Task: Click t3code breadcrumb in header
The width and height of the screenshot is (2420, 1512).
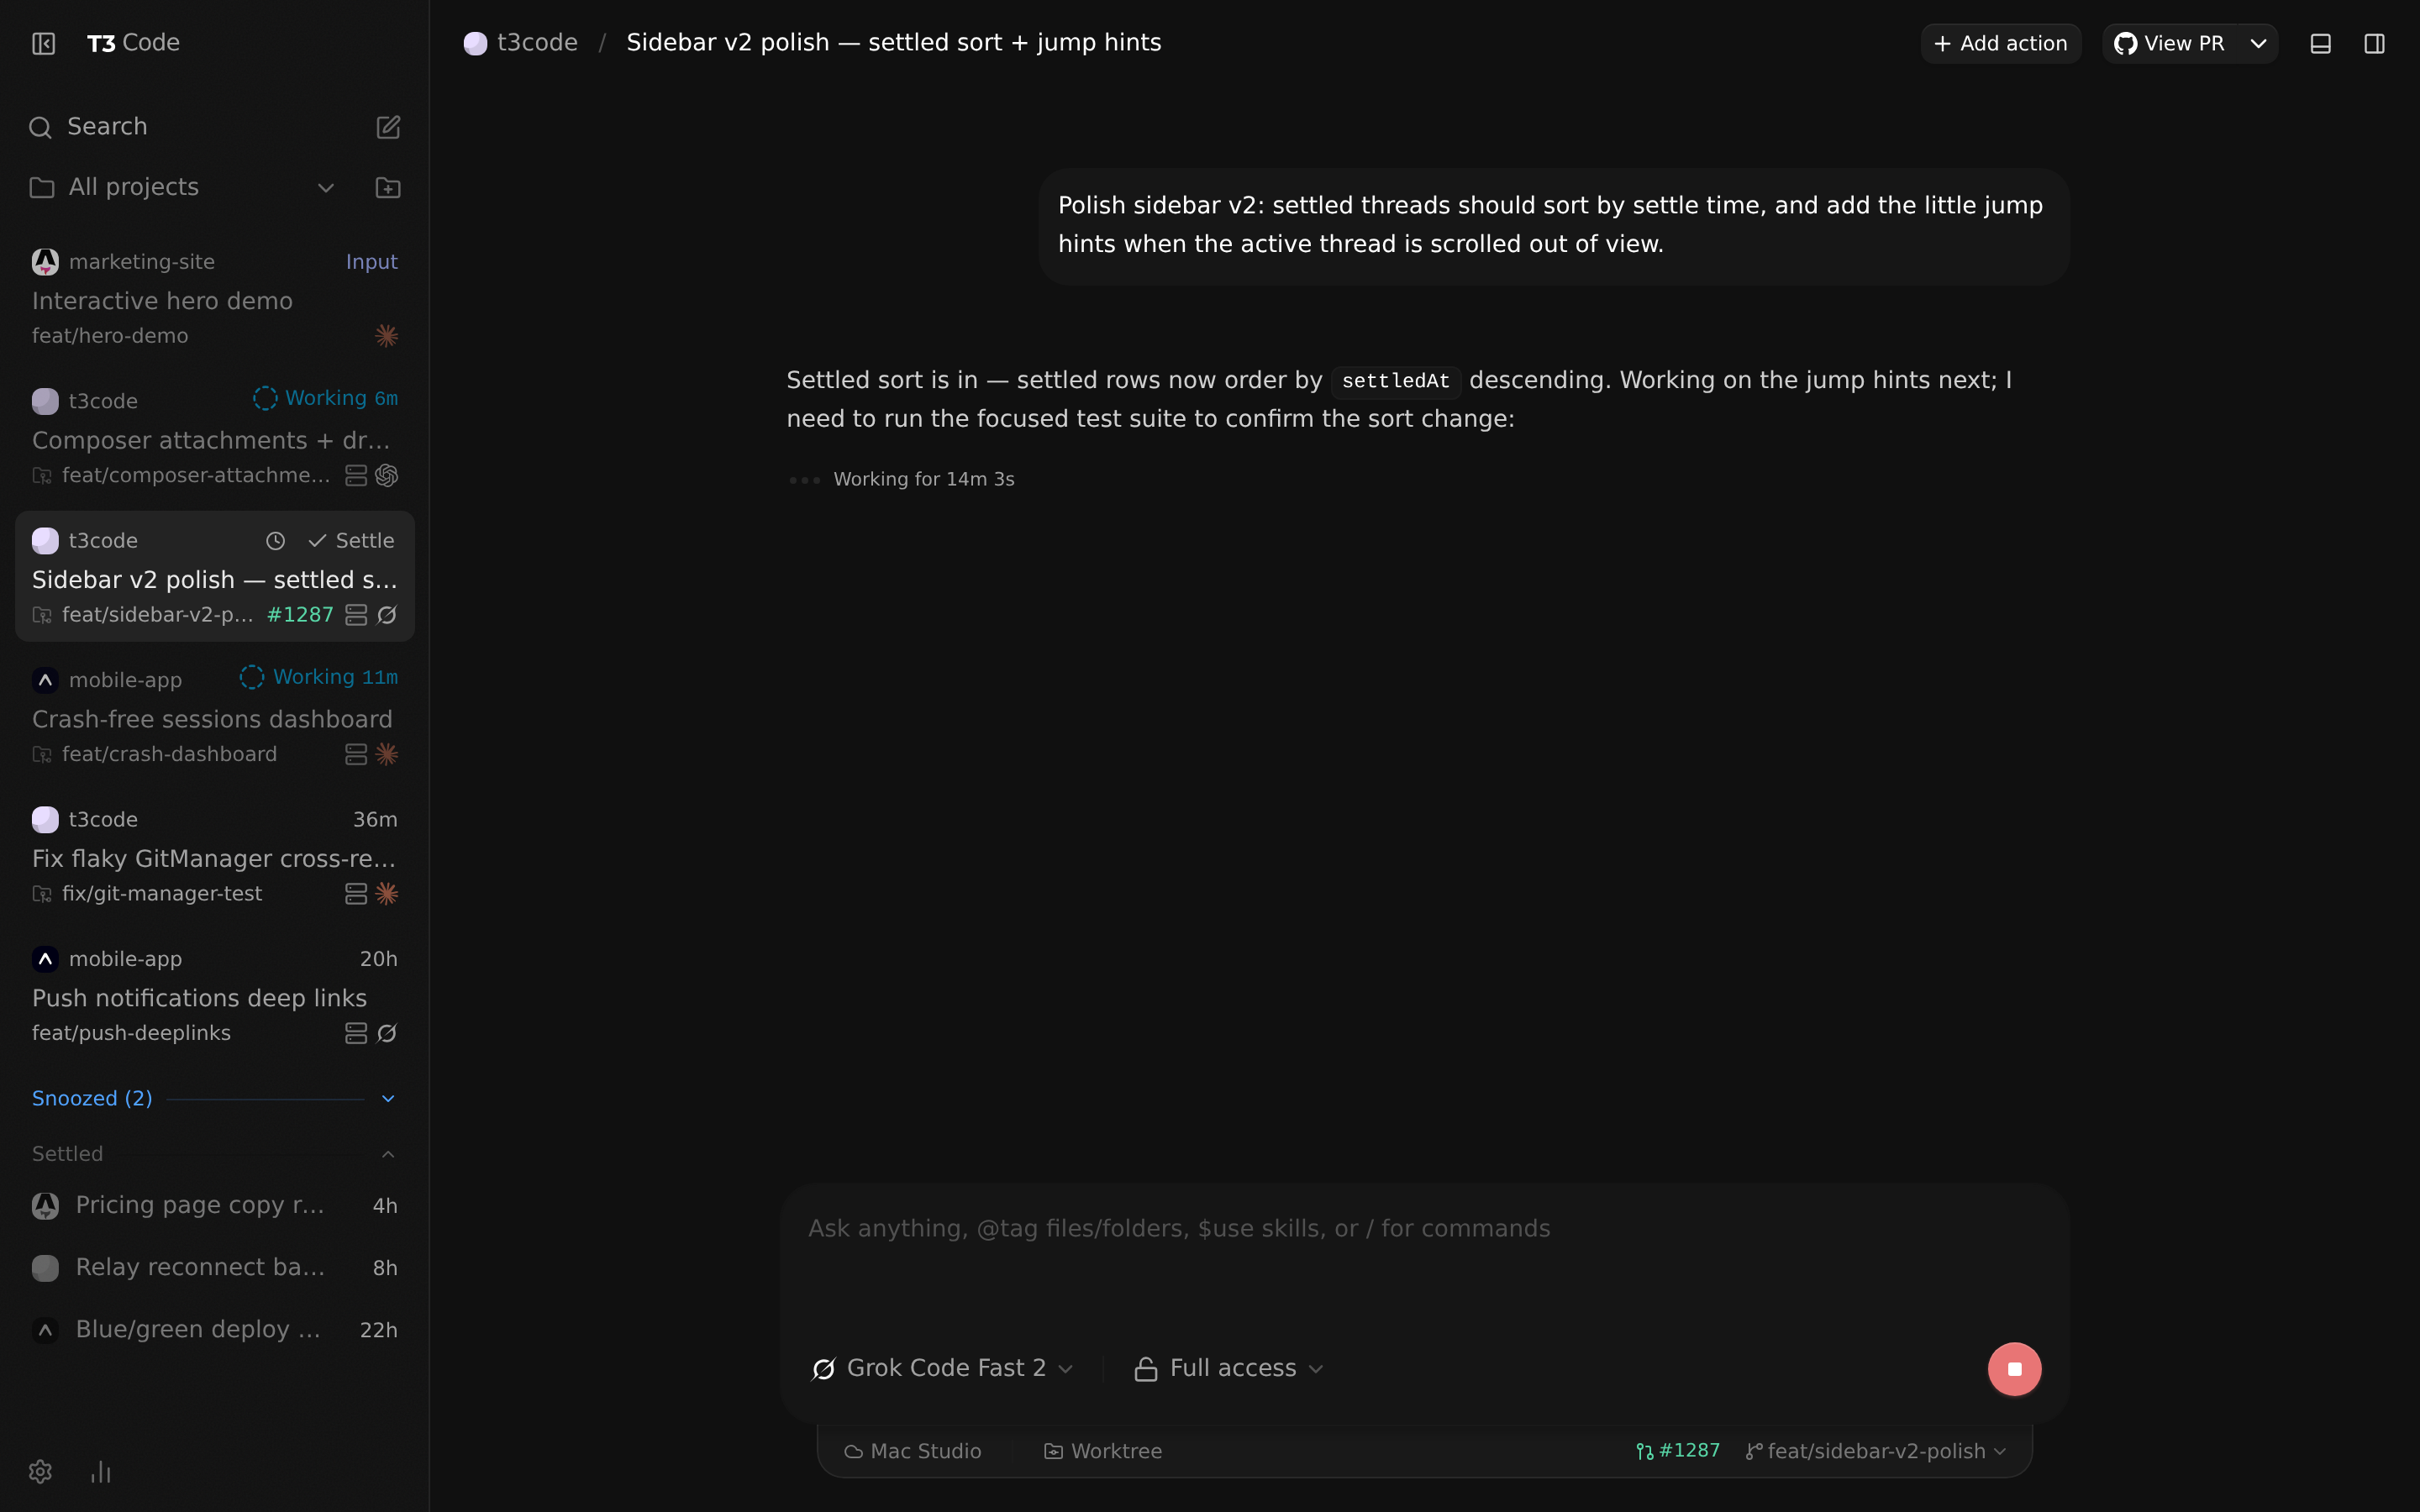Action: pyautogui.click(x=521, y=43)
